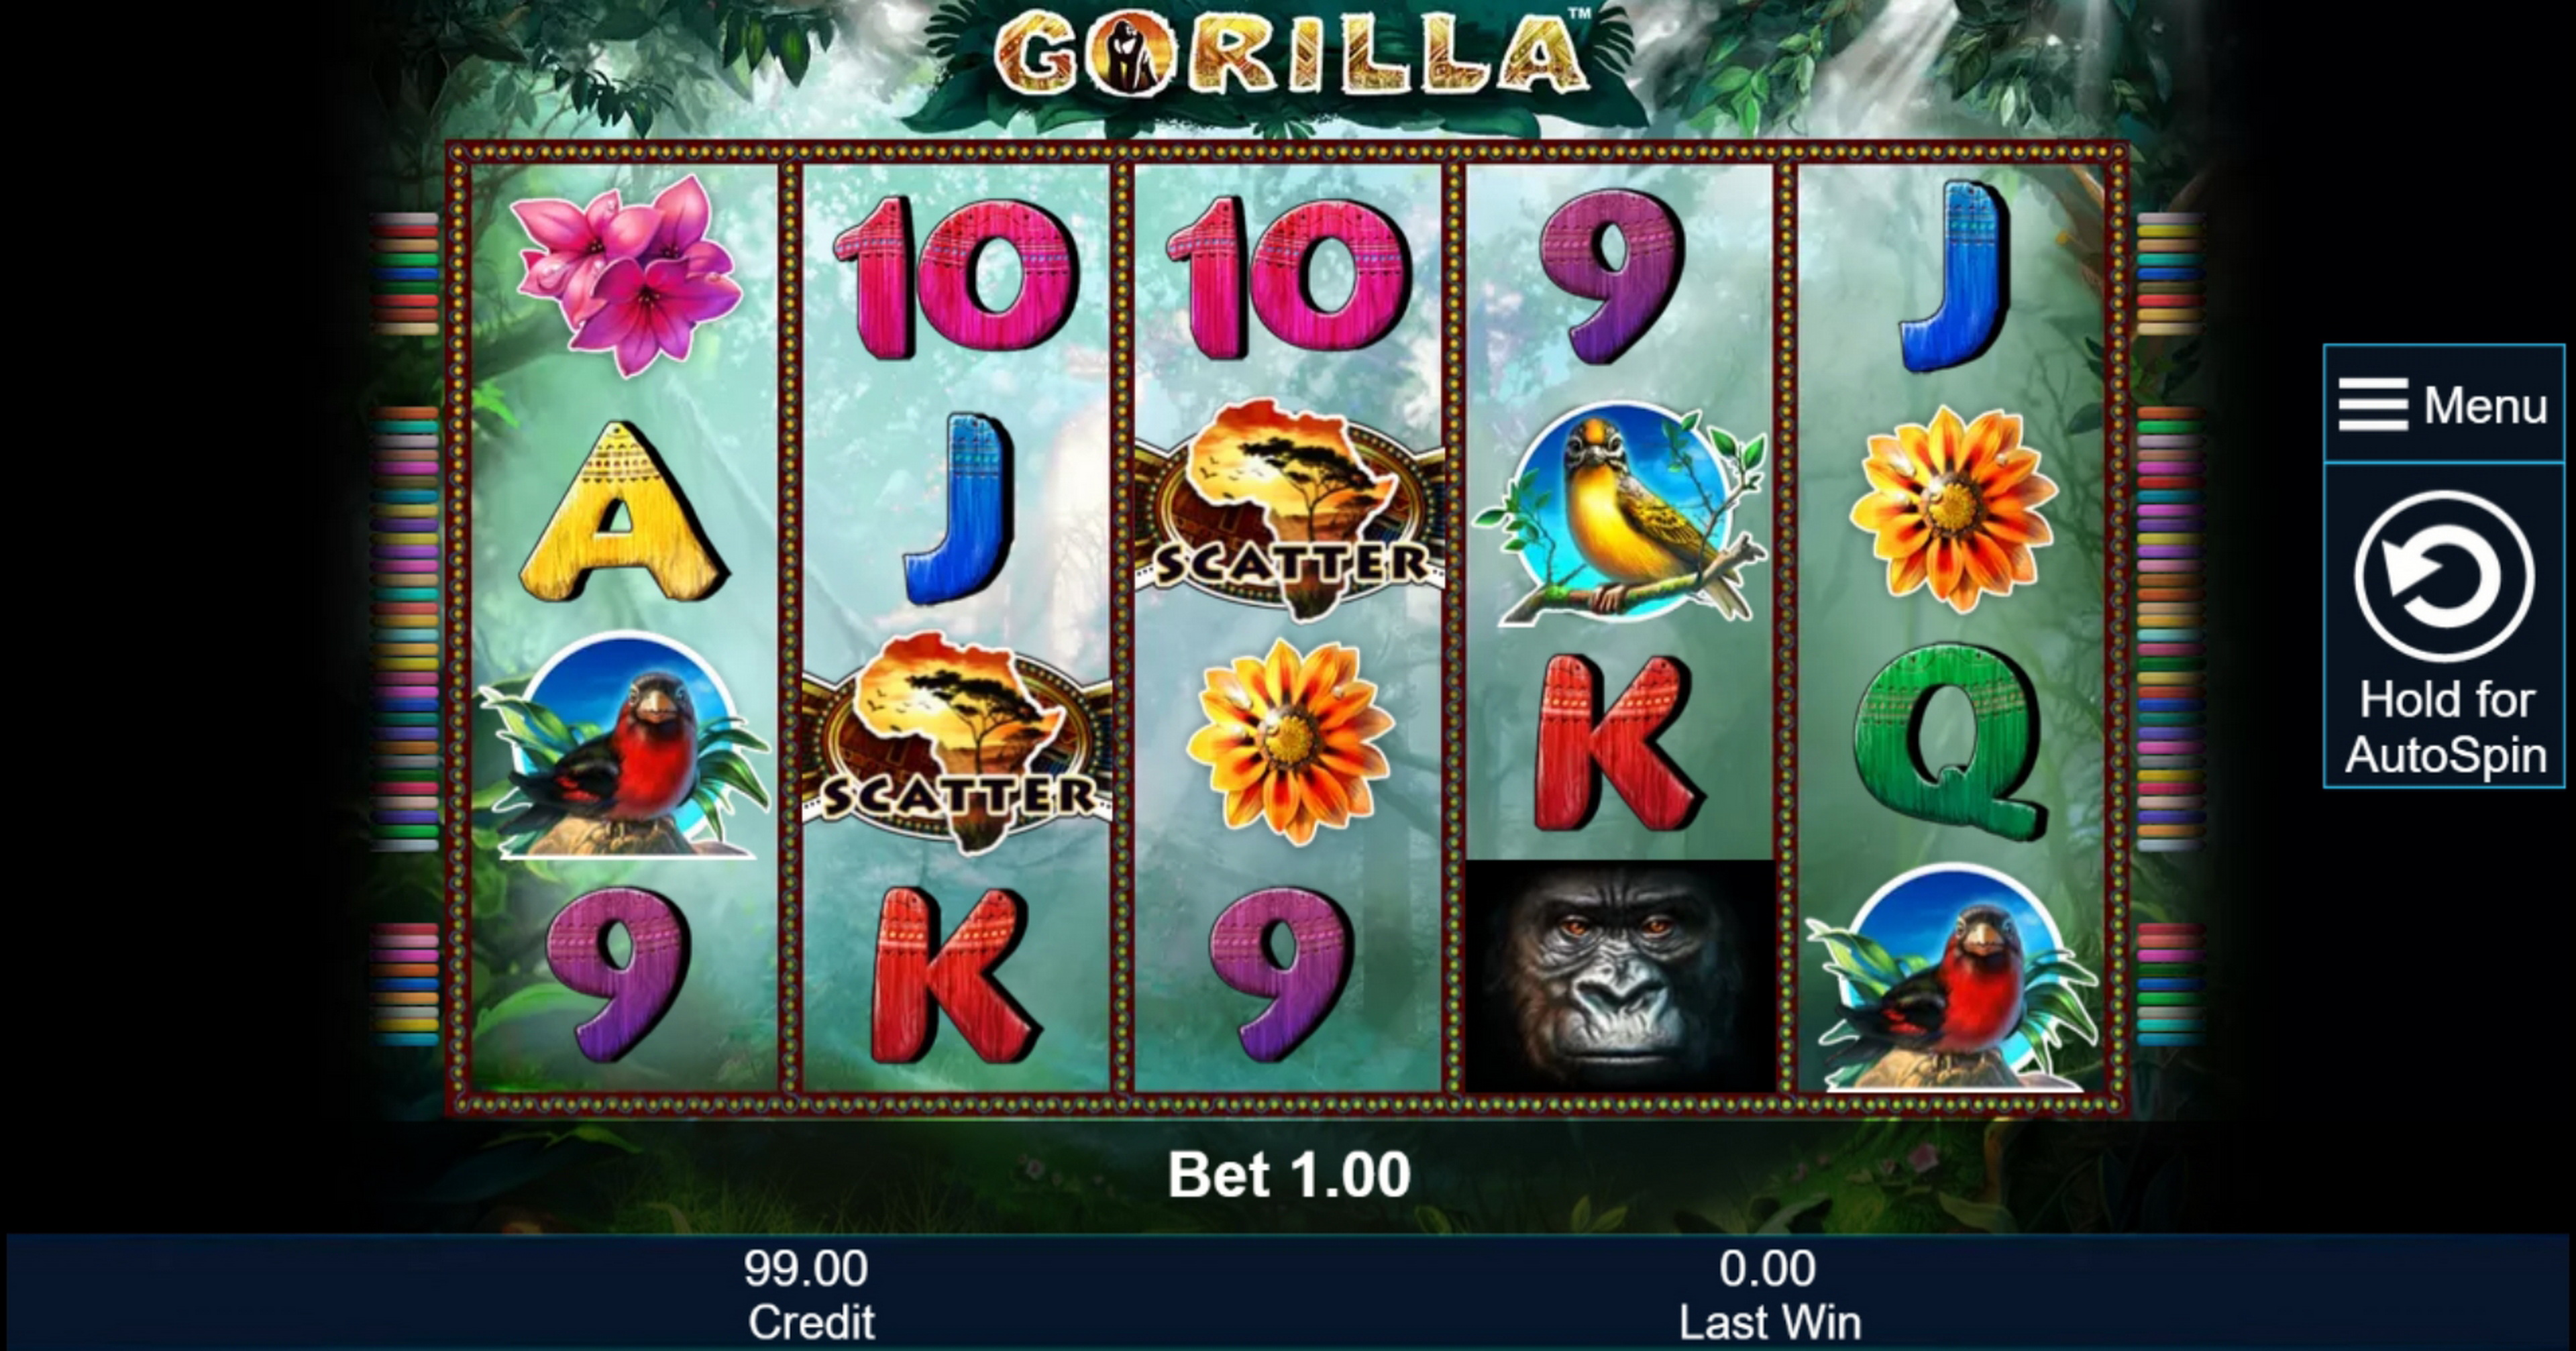The image size is (2576, 1351).
Task: Click the orange flower on reel five
Action: tap(1952, 509)
